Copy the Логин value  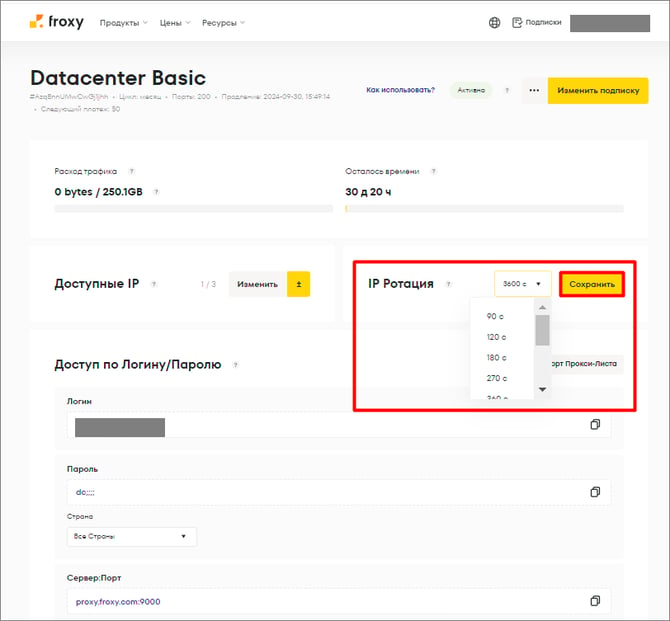595,424
